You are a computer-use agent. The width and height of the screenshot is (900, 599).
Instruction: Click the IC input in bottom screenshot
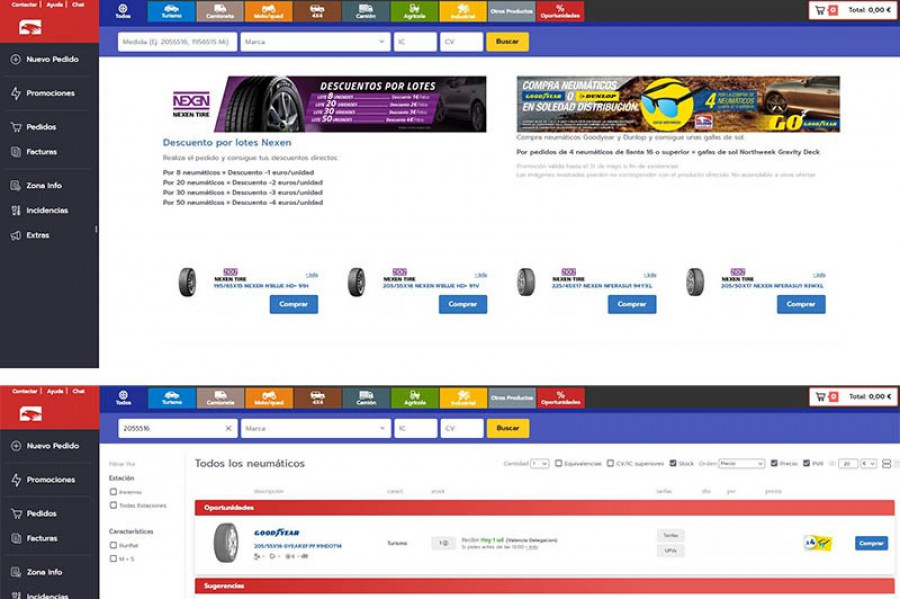416,428
